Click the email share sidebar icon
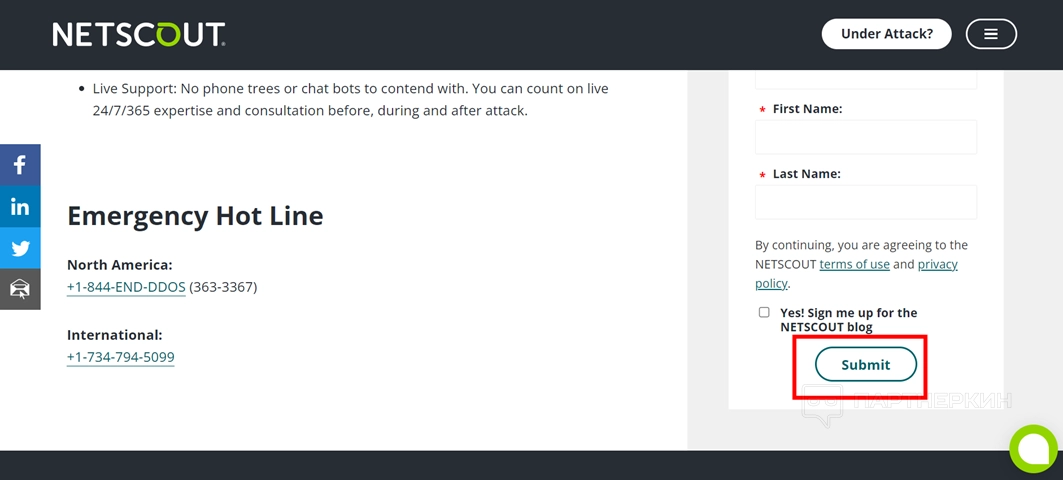The height and width of the screenshot is (480, 1063). tap(20, 289)
